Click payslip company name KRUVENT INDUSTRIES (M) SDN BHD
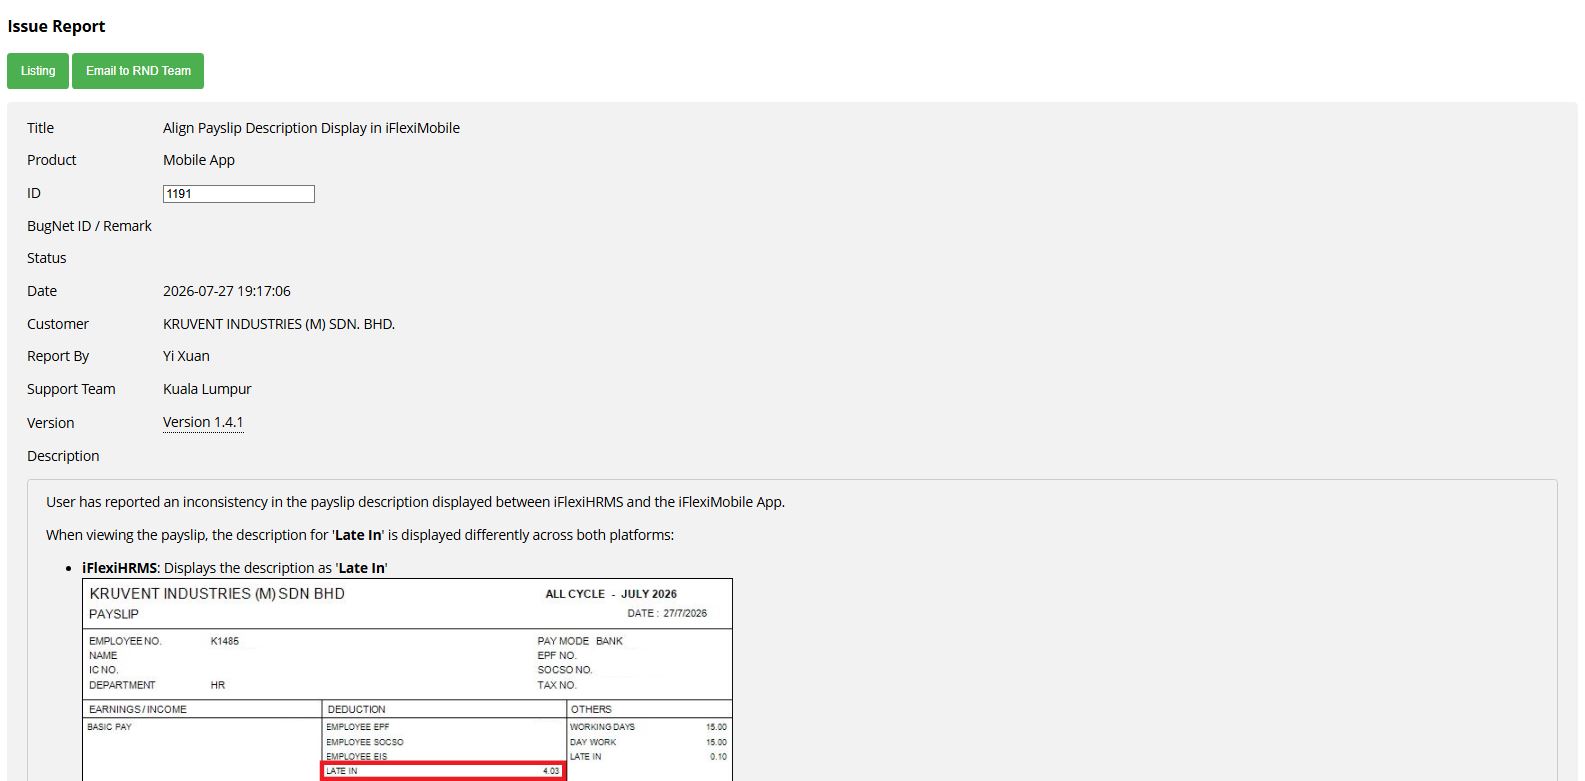Image resolution: width=1585 pixels, height=781 pixels. pos(217,594)
